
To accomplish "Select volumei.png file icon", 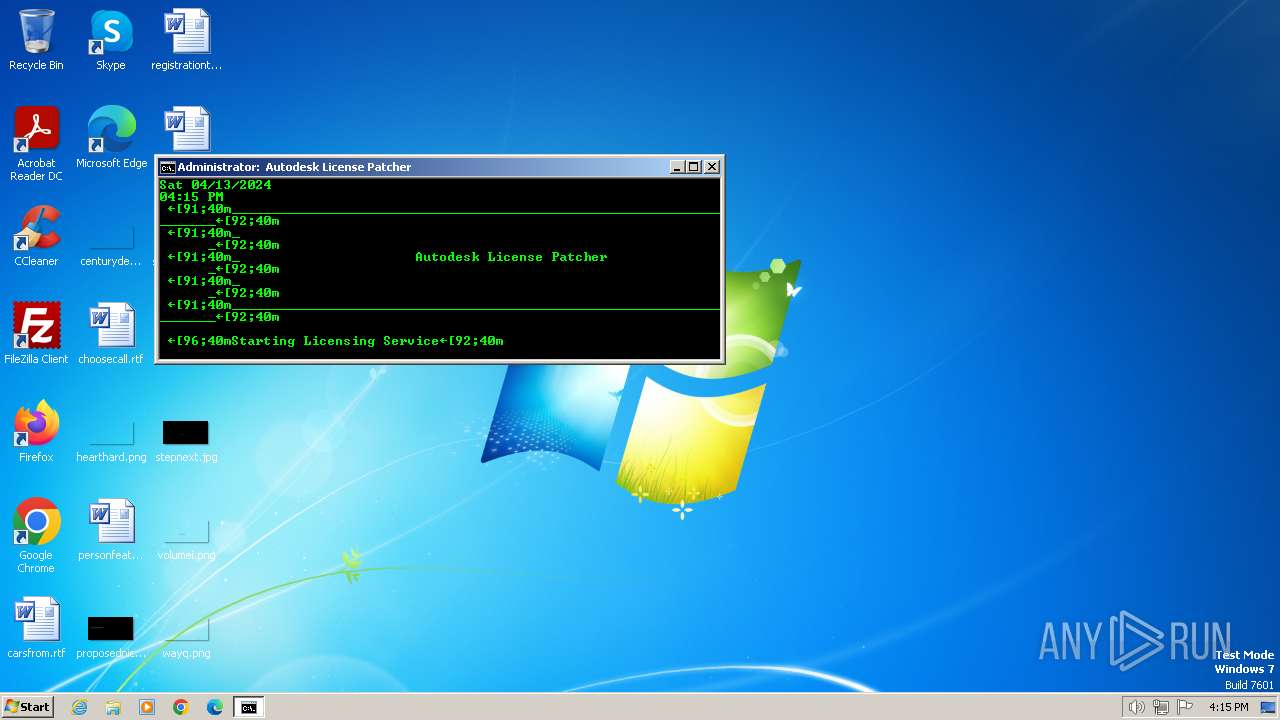I will click(x=186, y=538).
